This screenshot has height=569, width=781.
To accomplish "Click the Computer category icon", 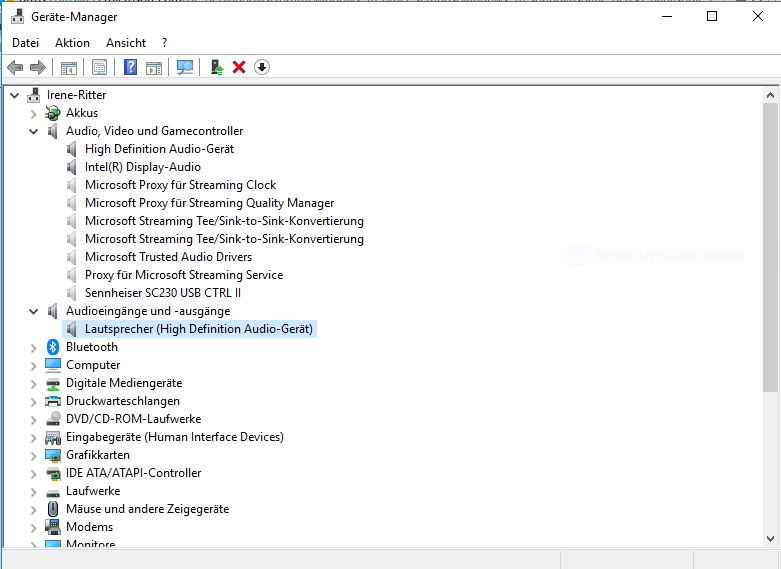I will [x=53, y=365].
